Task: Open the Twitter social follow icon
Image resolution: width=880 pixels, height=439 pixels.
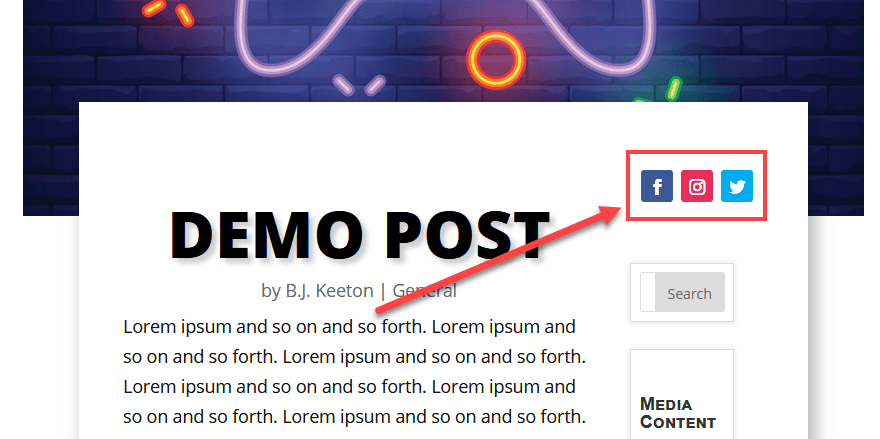Action: (736, 186)
